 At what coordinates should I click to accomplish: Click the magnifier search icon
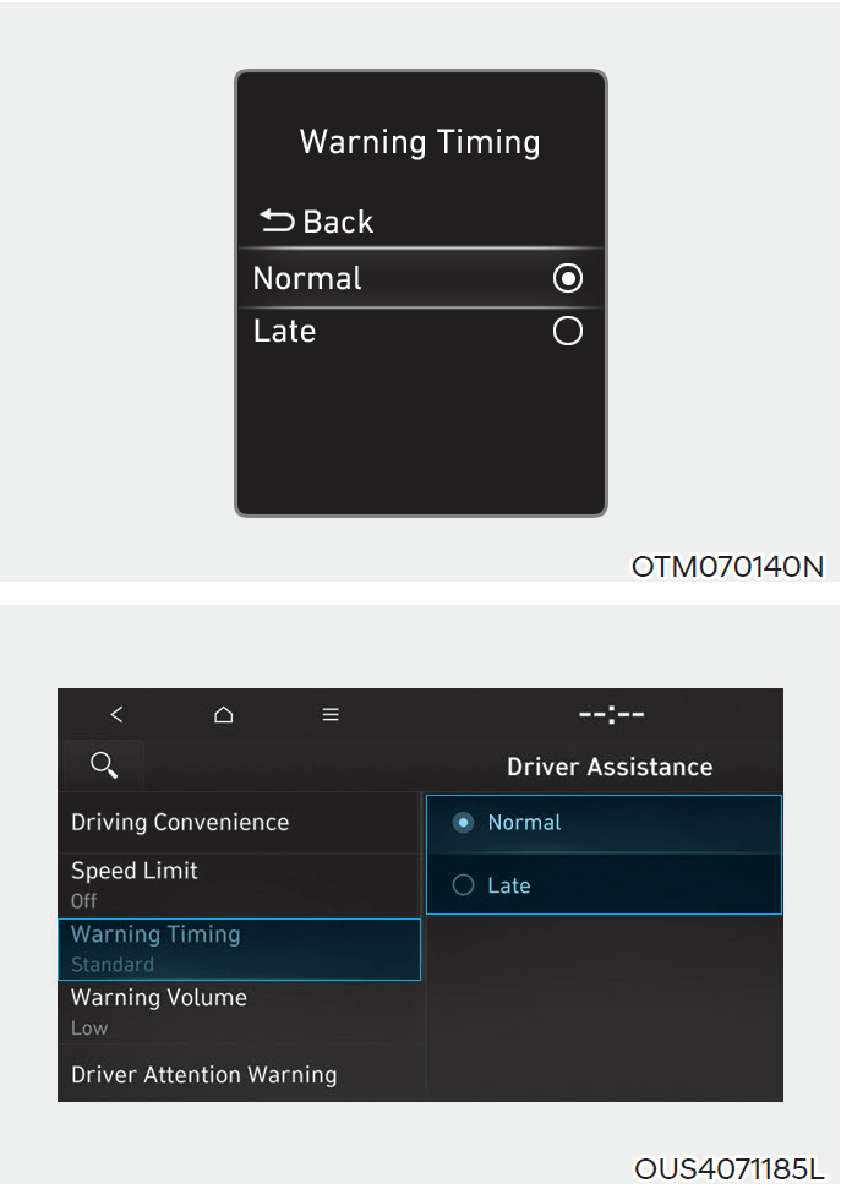coord(104,765)
